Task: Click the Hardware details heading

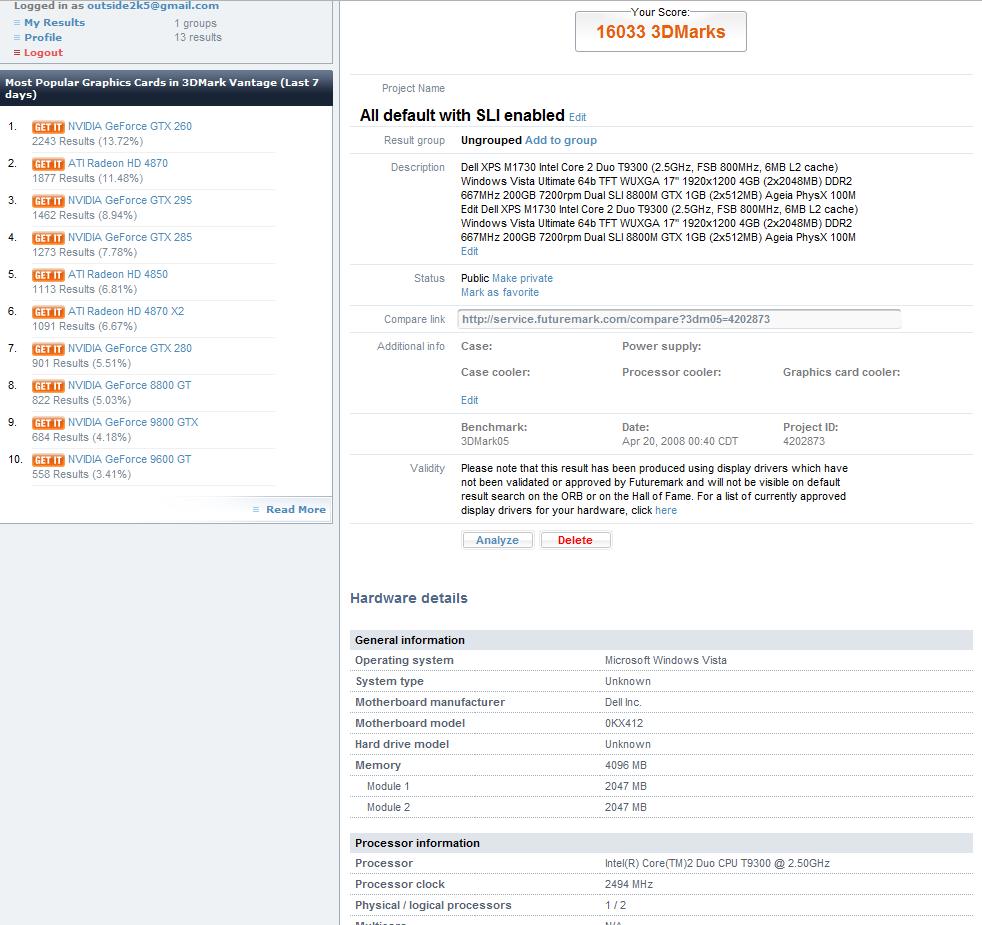Action: tap(408, 598)
